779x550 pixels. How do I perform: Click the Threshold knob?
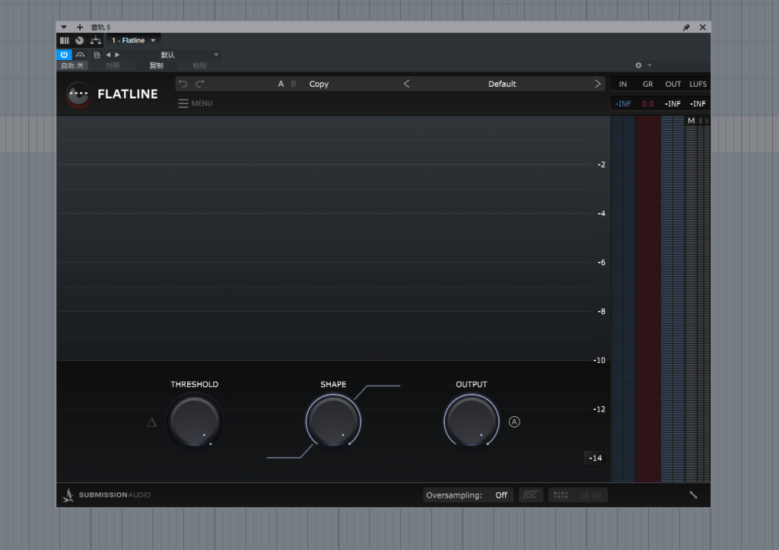[194, 421]
